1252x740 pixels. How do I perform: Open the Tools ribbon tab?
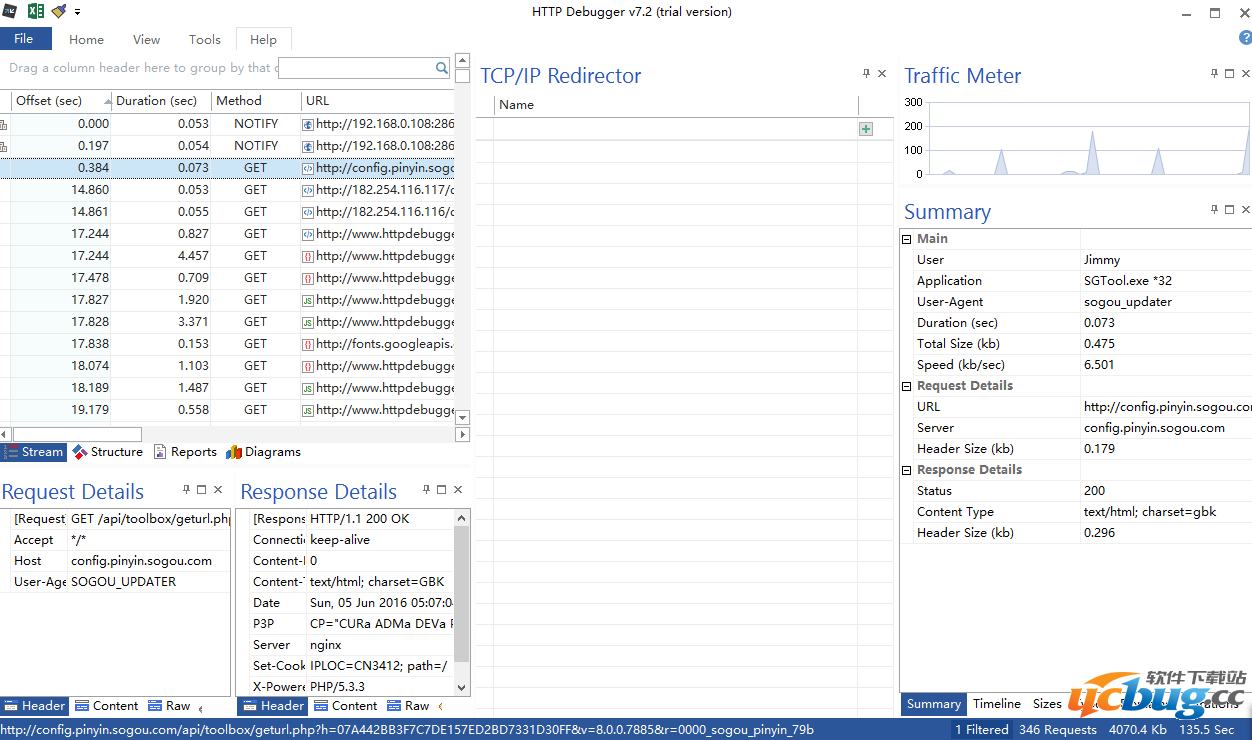click(204, 40)
